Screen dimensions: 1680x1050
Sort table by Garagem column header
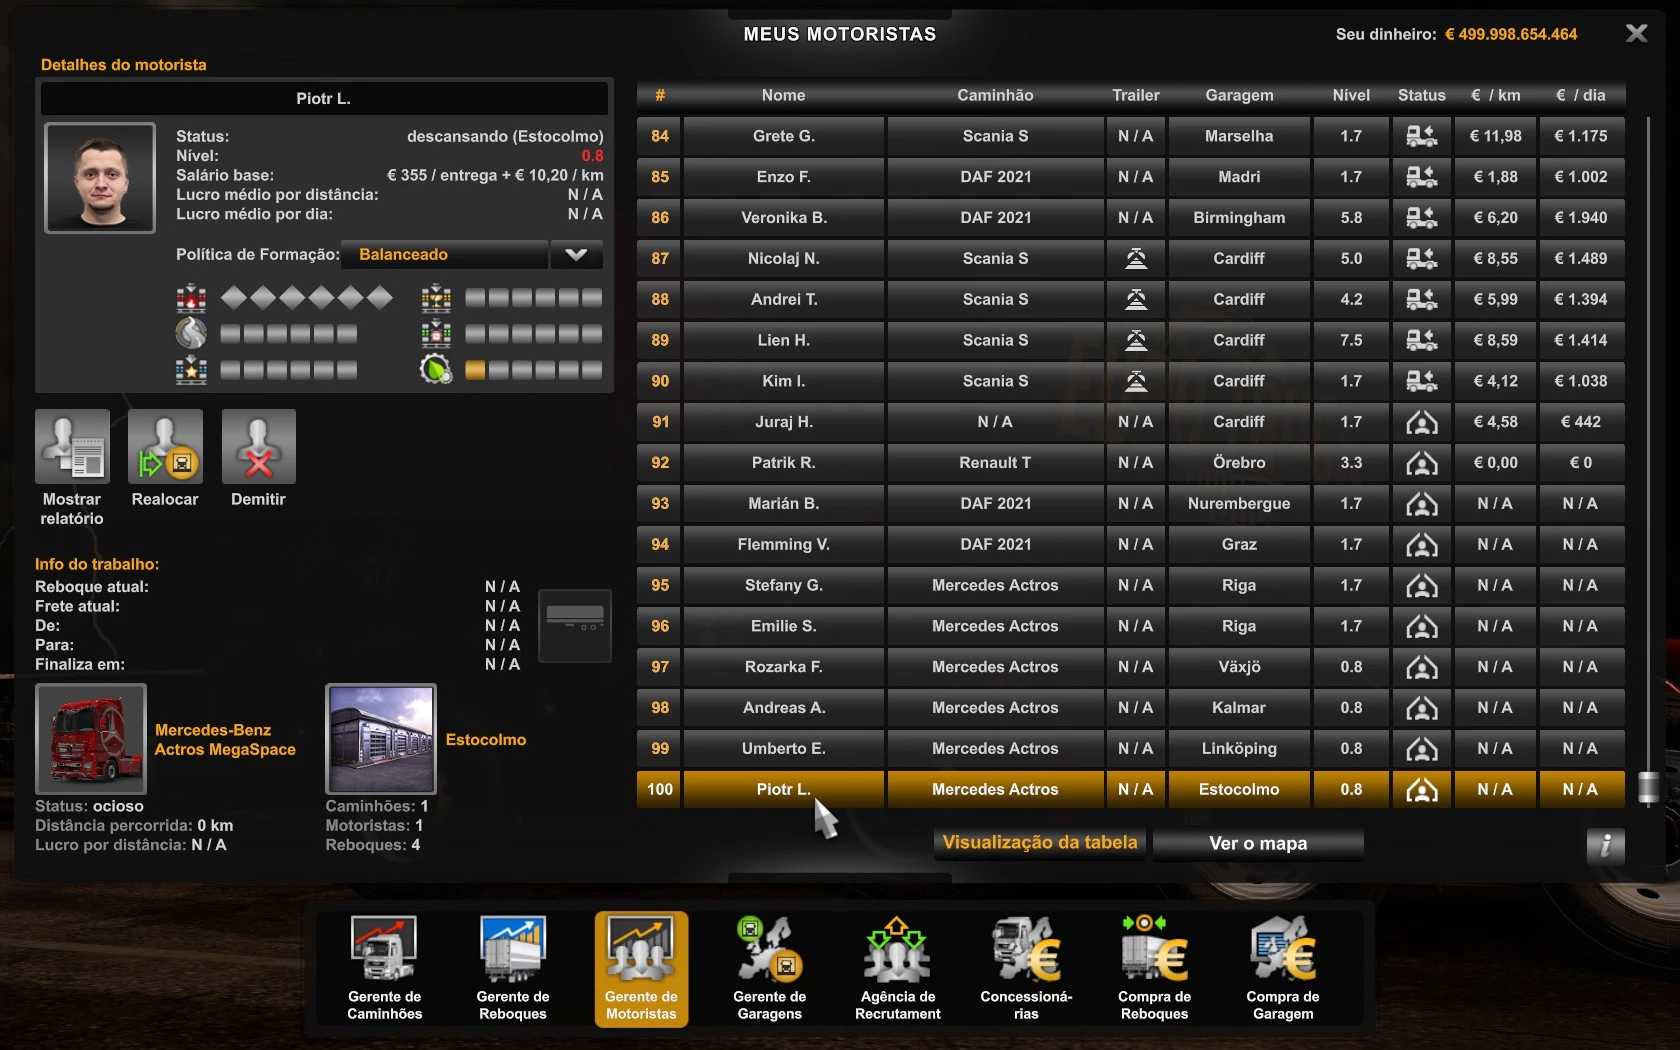(1238, 95)
